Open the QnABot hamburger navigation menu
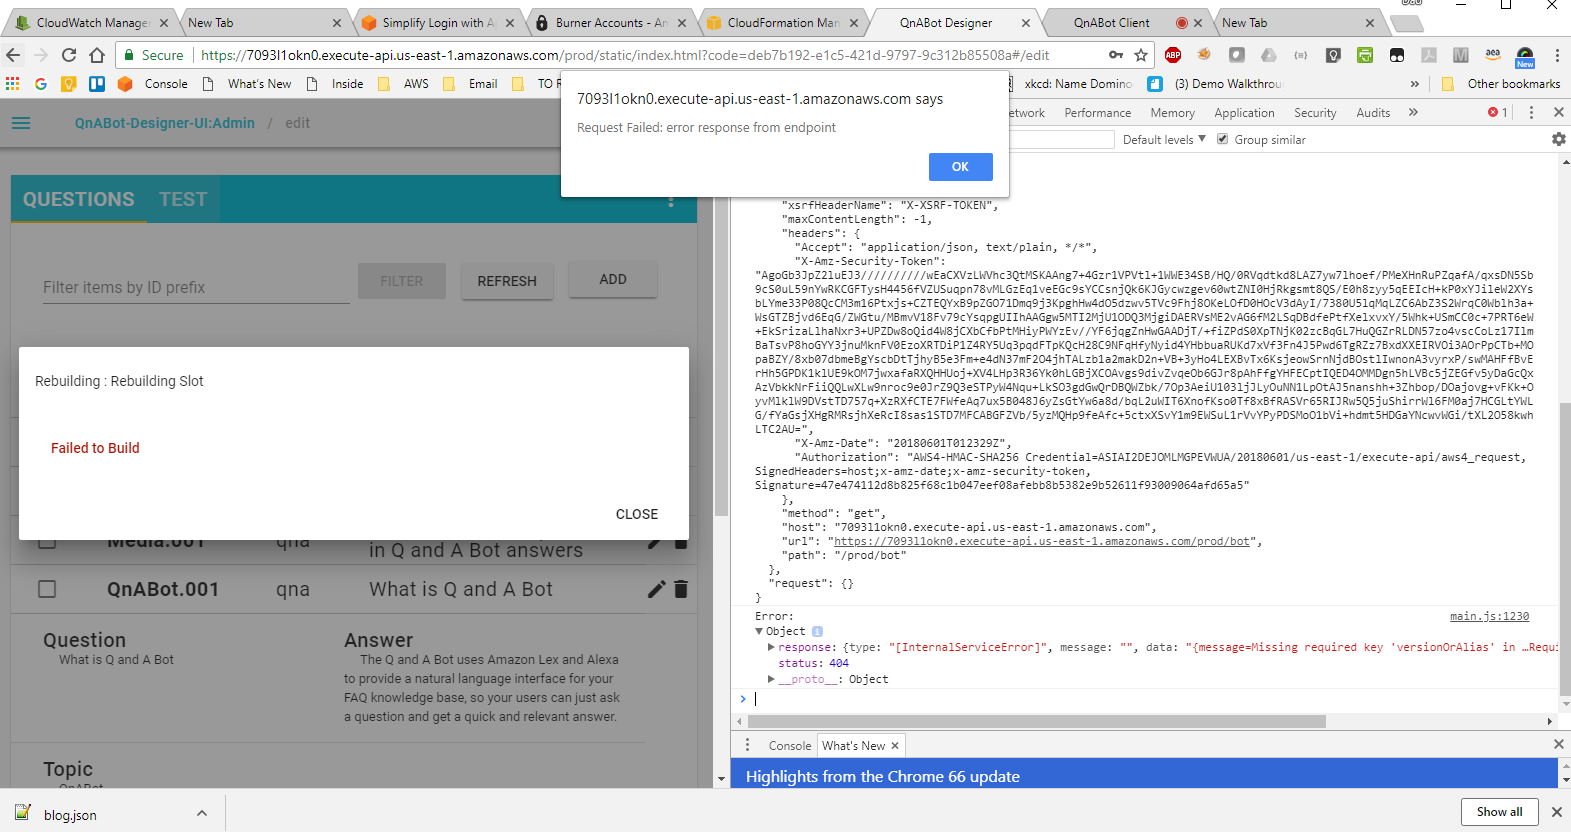Viewport: 1571px width, 832px height. [x=21, y=123]
